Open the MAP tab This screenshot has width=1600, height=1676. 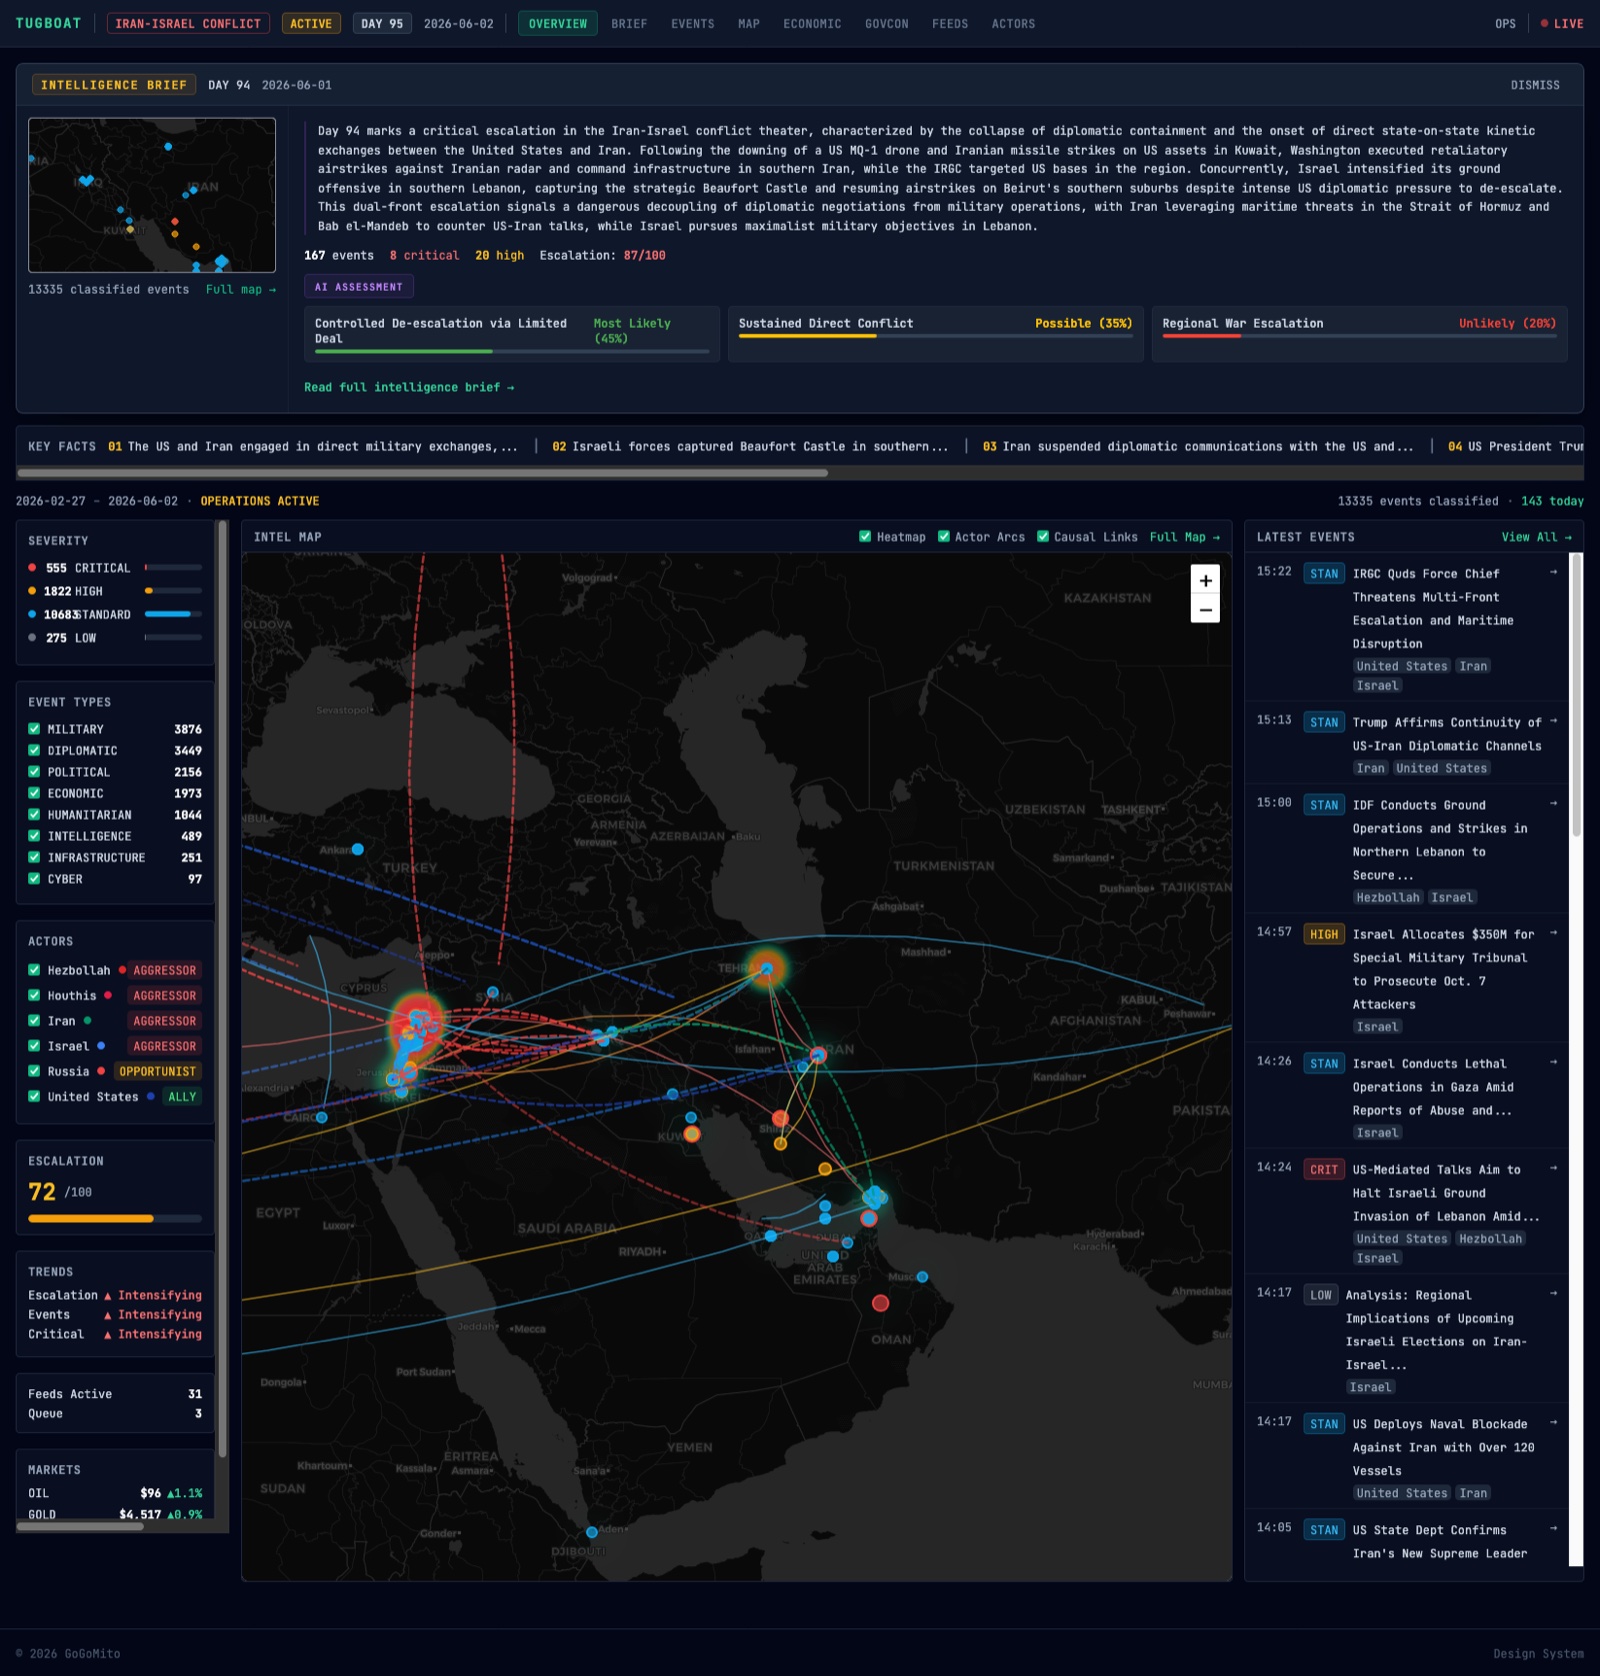tap(749, 23)
